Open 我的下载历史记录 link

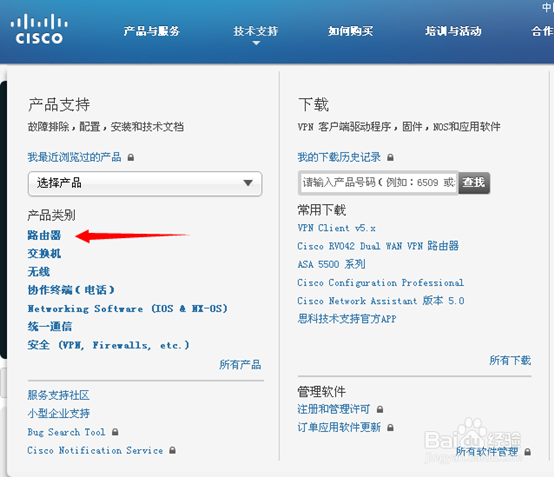pos(339,157)
